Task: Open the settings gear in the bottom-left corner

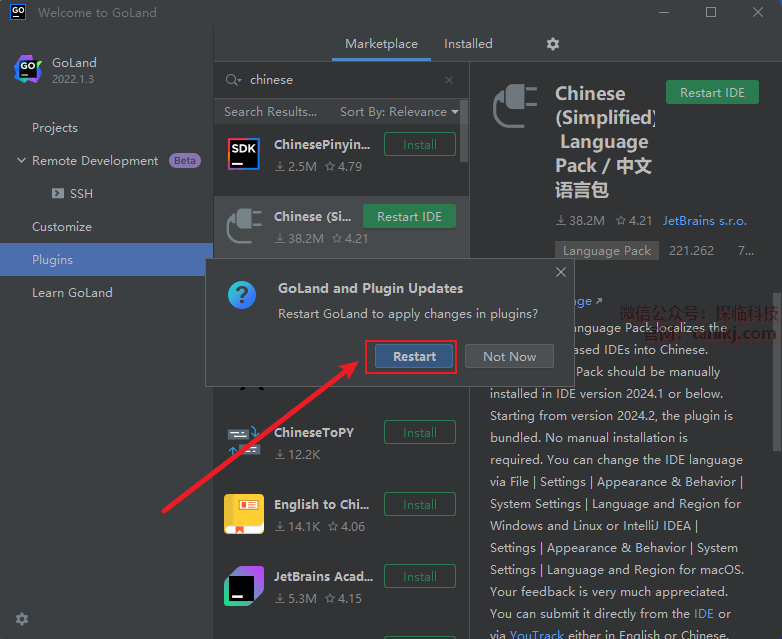Action: pyautogui.click(x=22, y=619)
